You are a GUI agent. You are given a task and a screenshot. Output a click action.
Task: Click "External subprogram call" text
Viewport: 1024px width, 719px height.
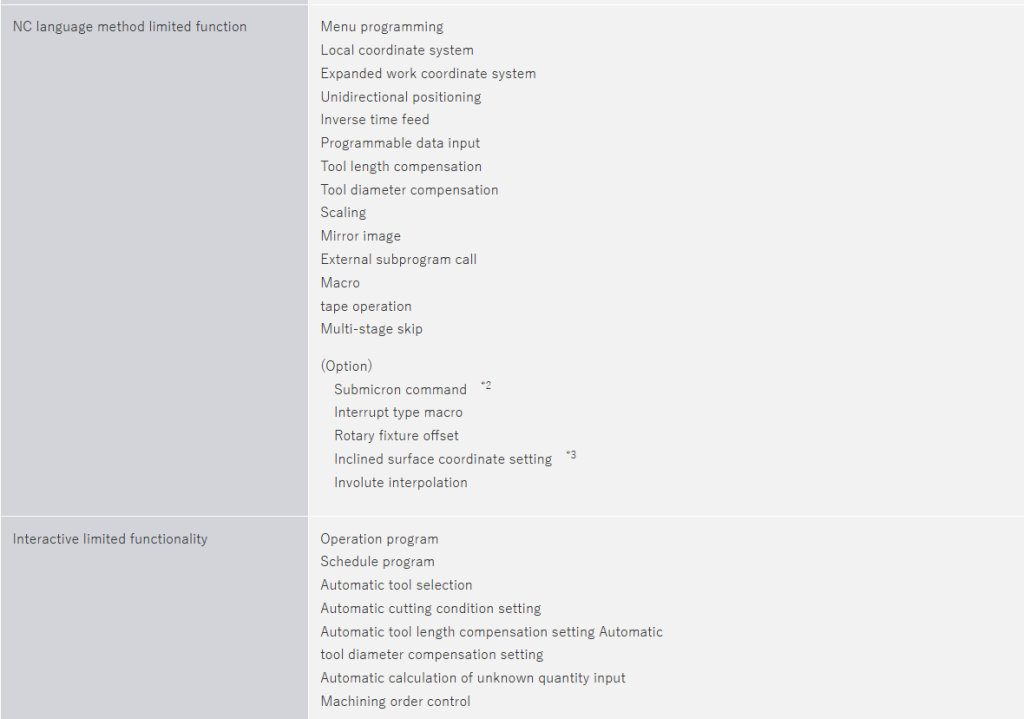[398, 259]
